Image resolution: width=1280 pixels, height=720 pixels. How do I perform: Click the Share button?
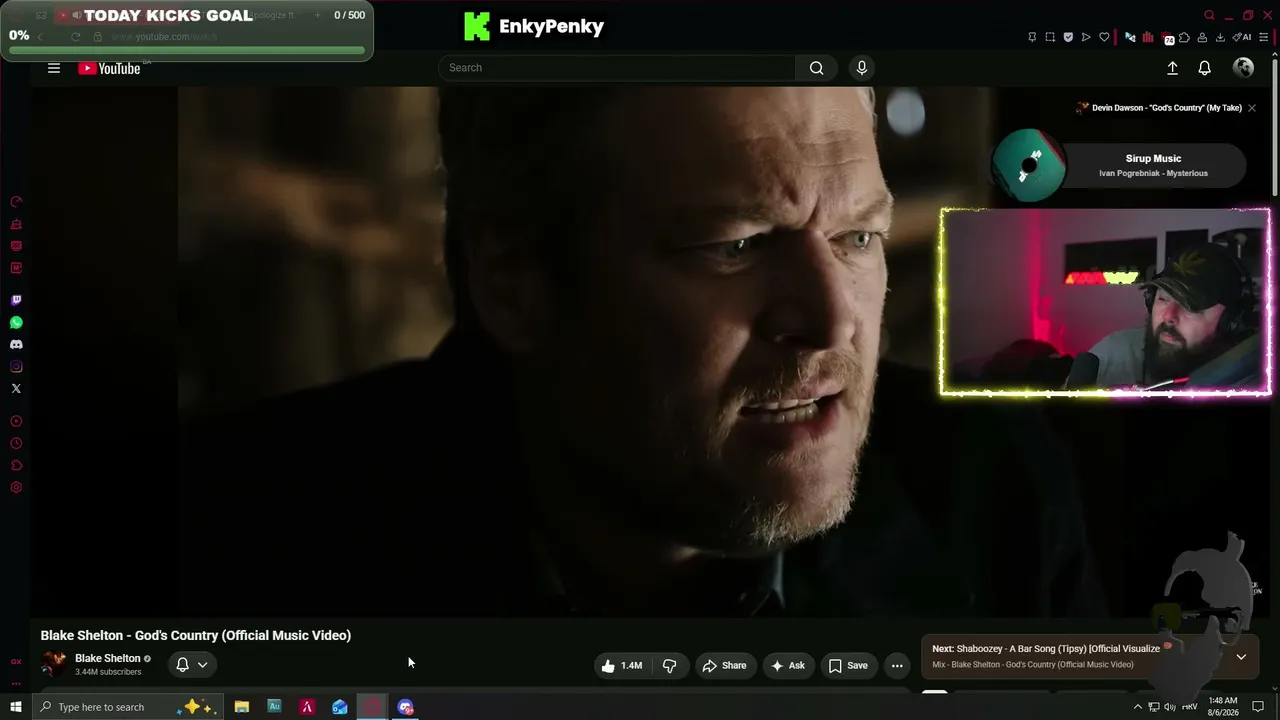(724, 665)
